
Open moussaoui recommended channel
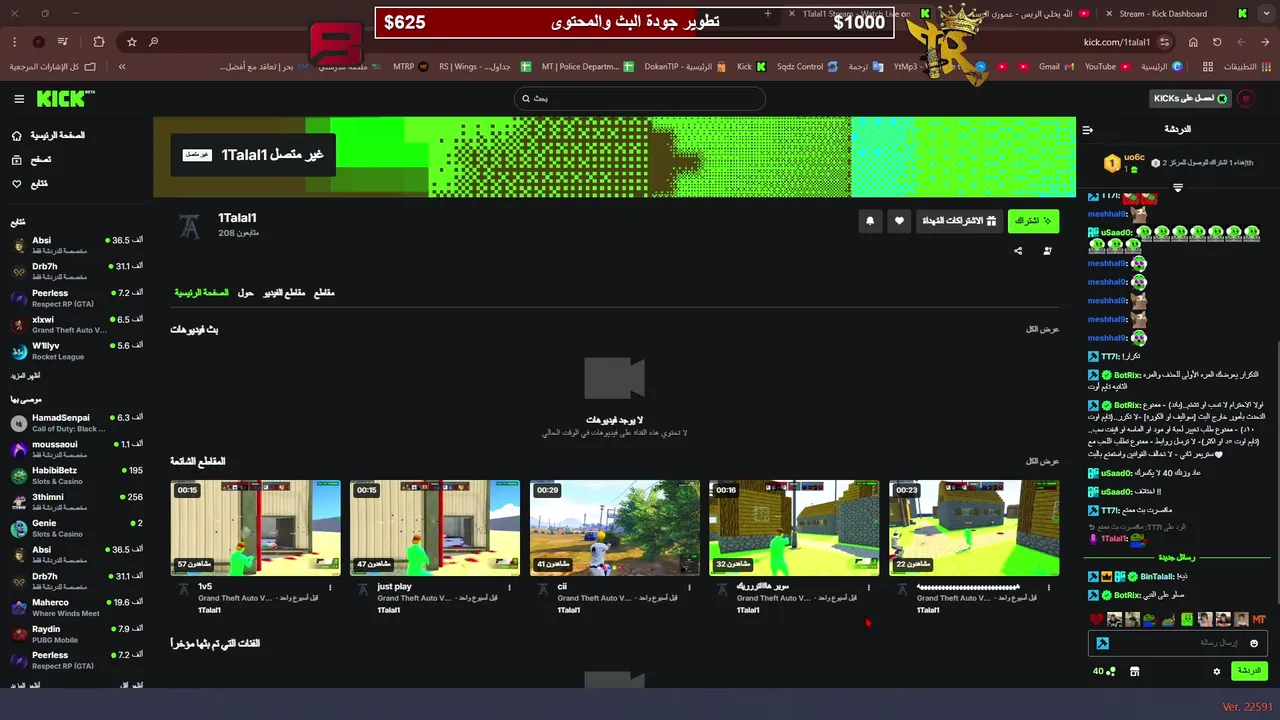coord(76,449)
